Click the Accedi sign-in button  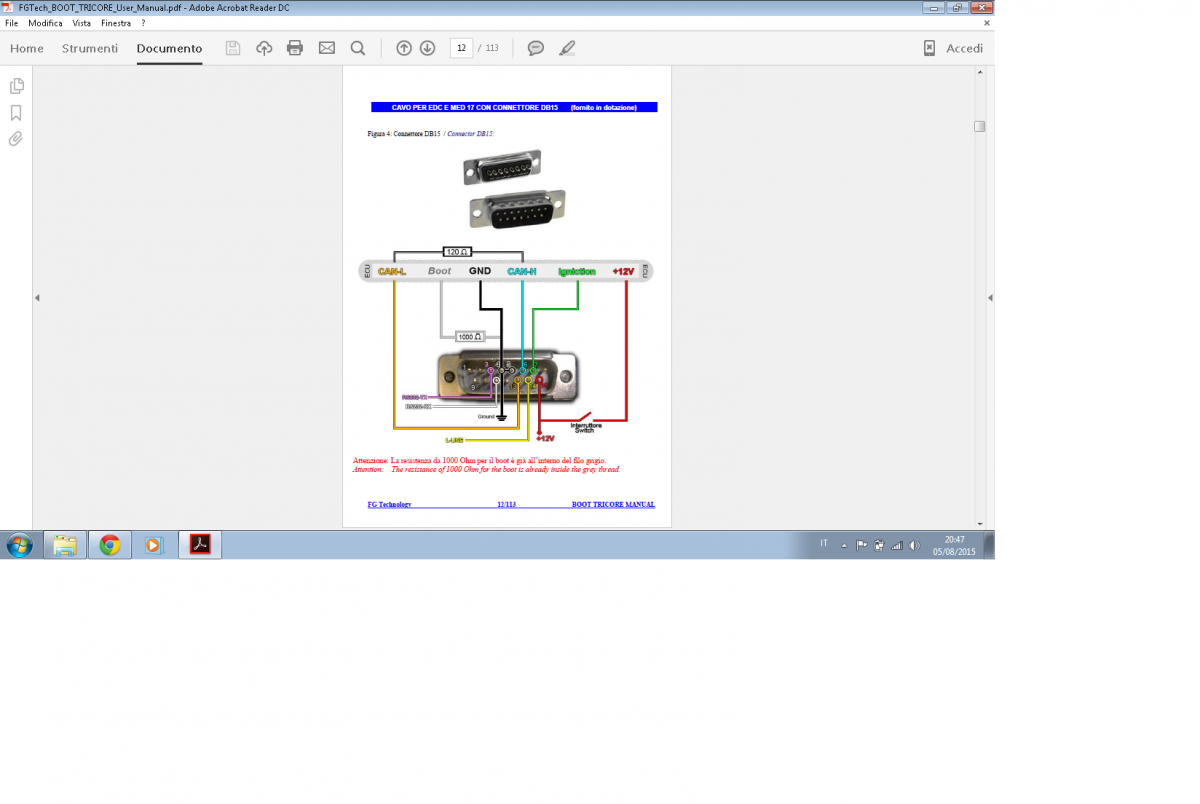point(953,48)
